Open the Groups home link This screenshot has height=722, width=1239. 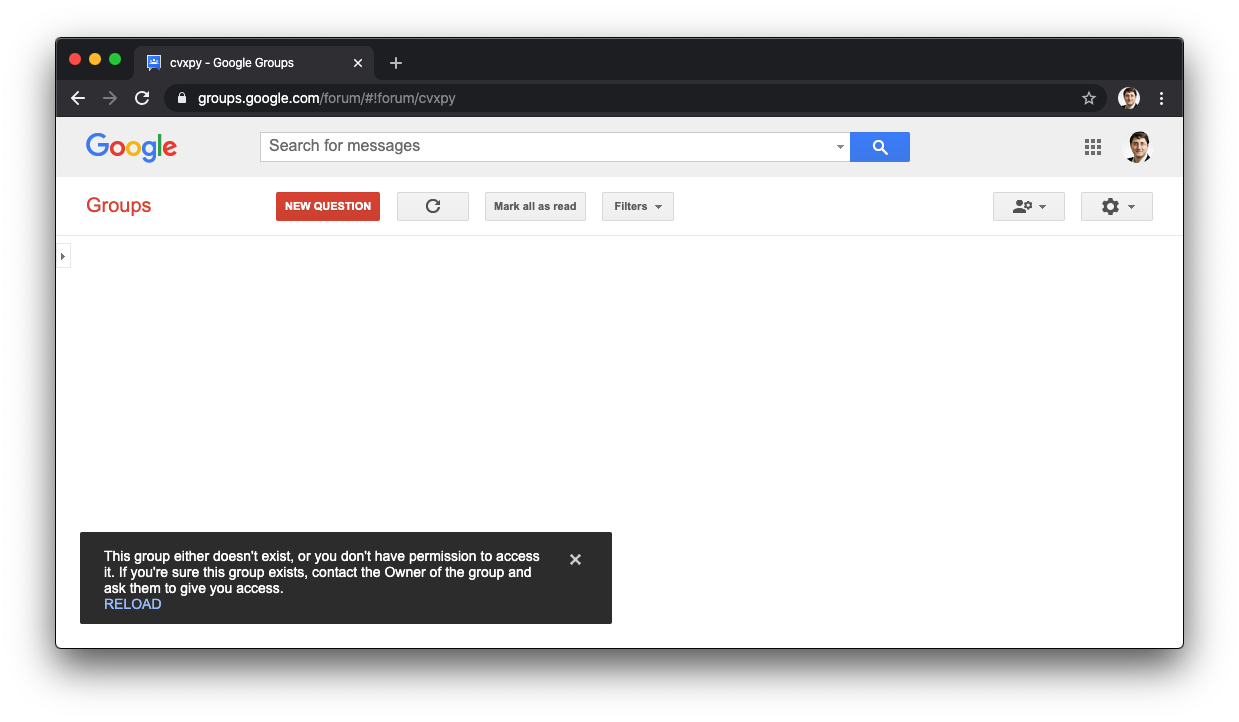118,205
